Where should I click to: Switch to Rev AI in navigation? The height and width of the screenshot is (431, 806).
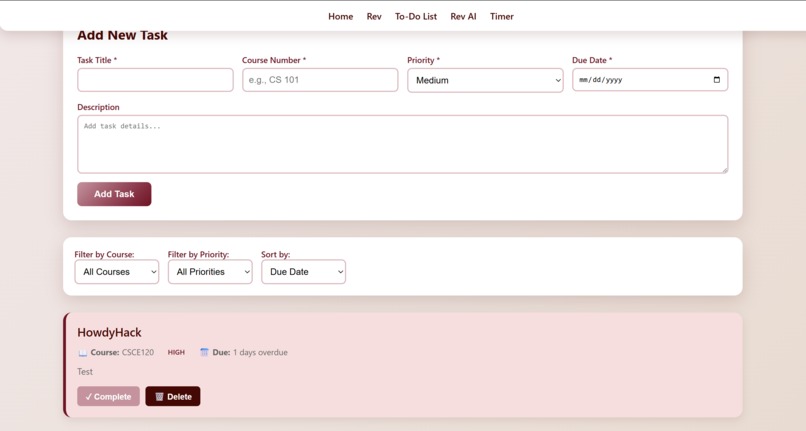(463, 16)
